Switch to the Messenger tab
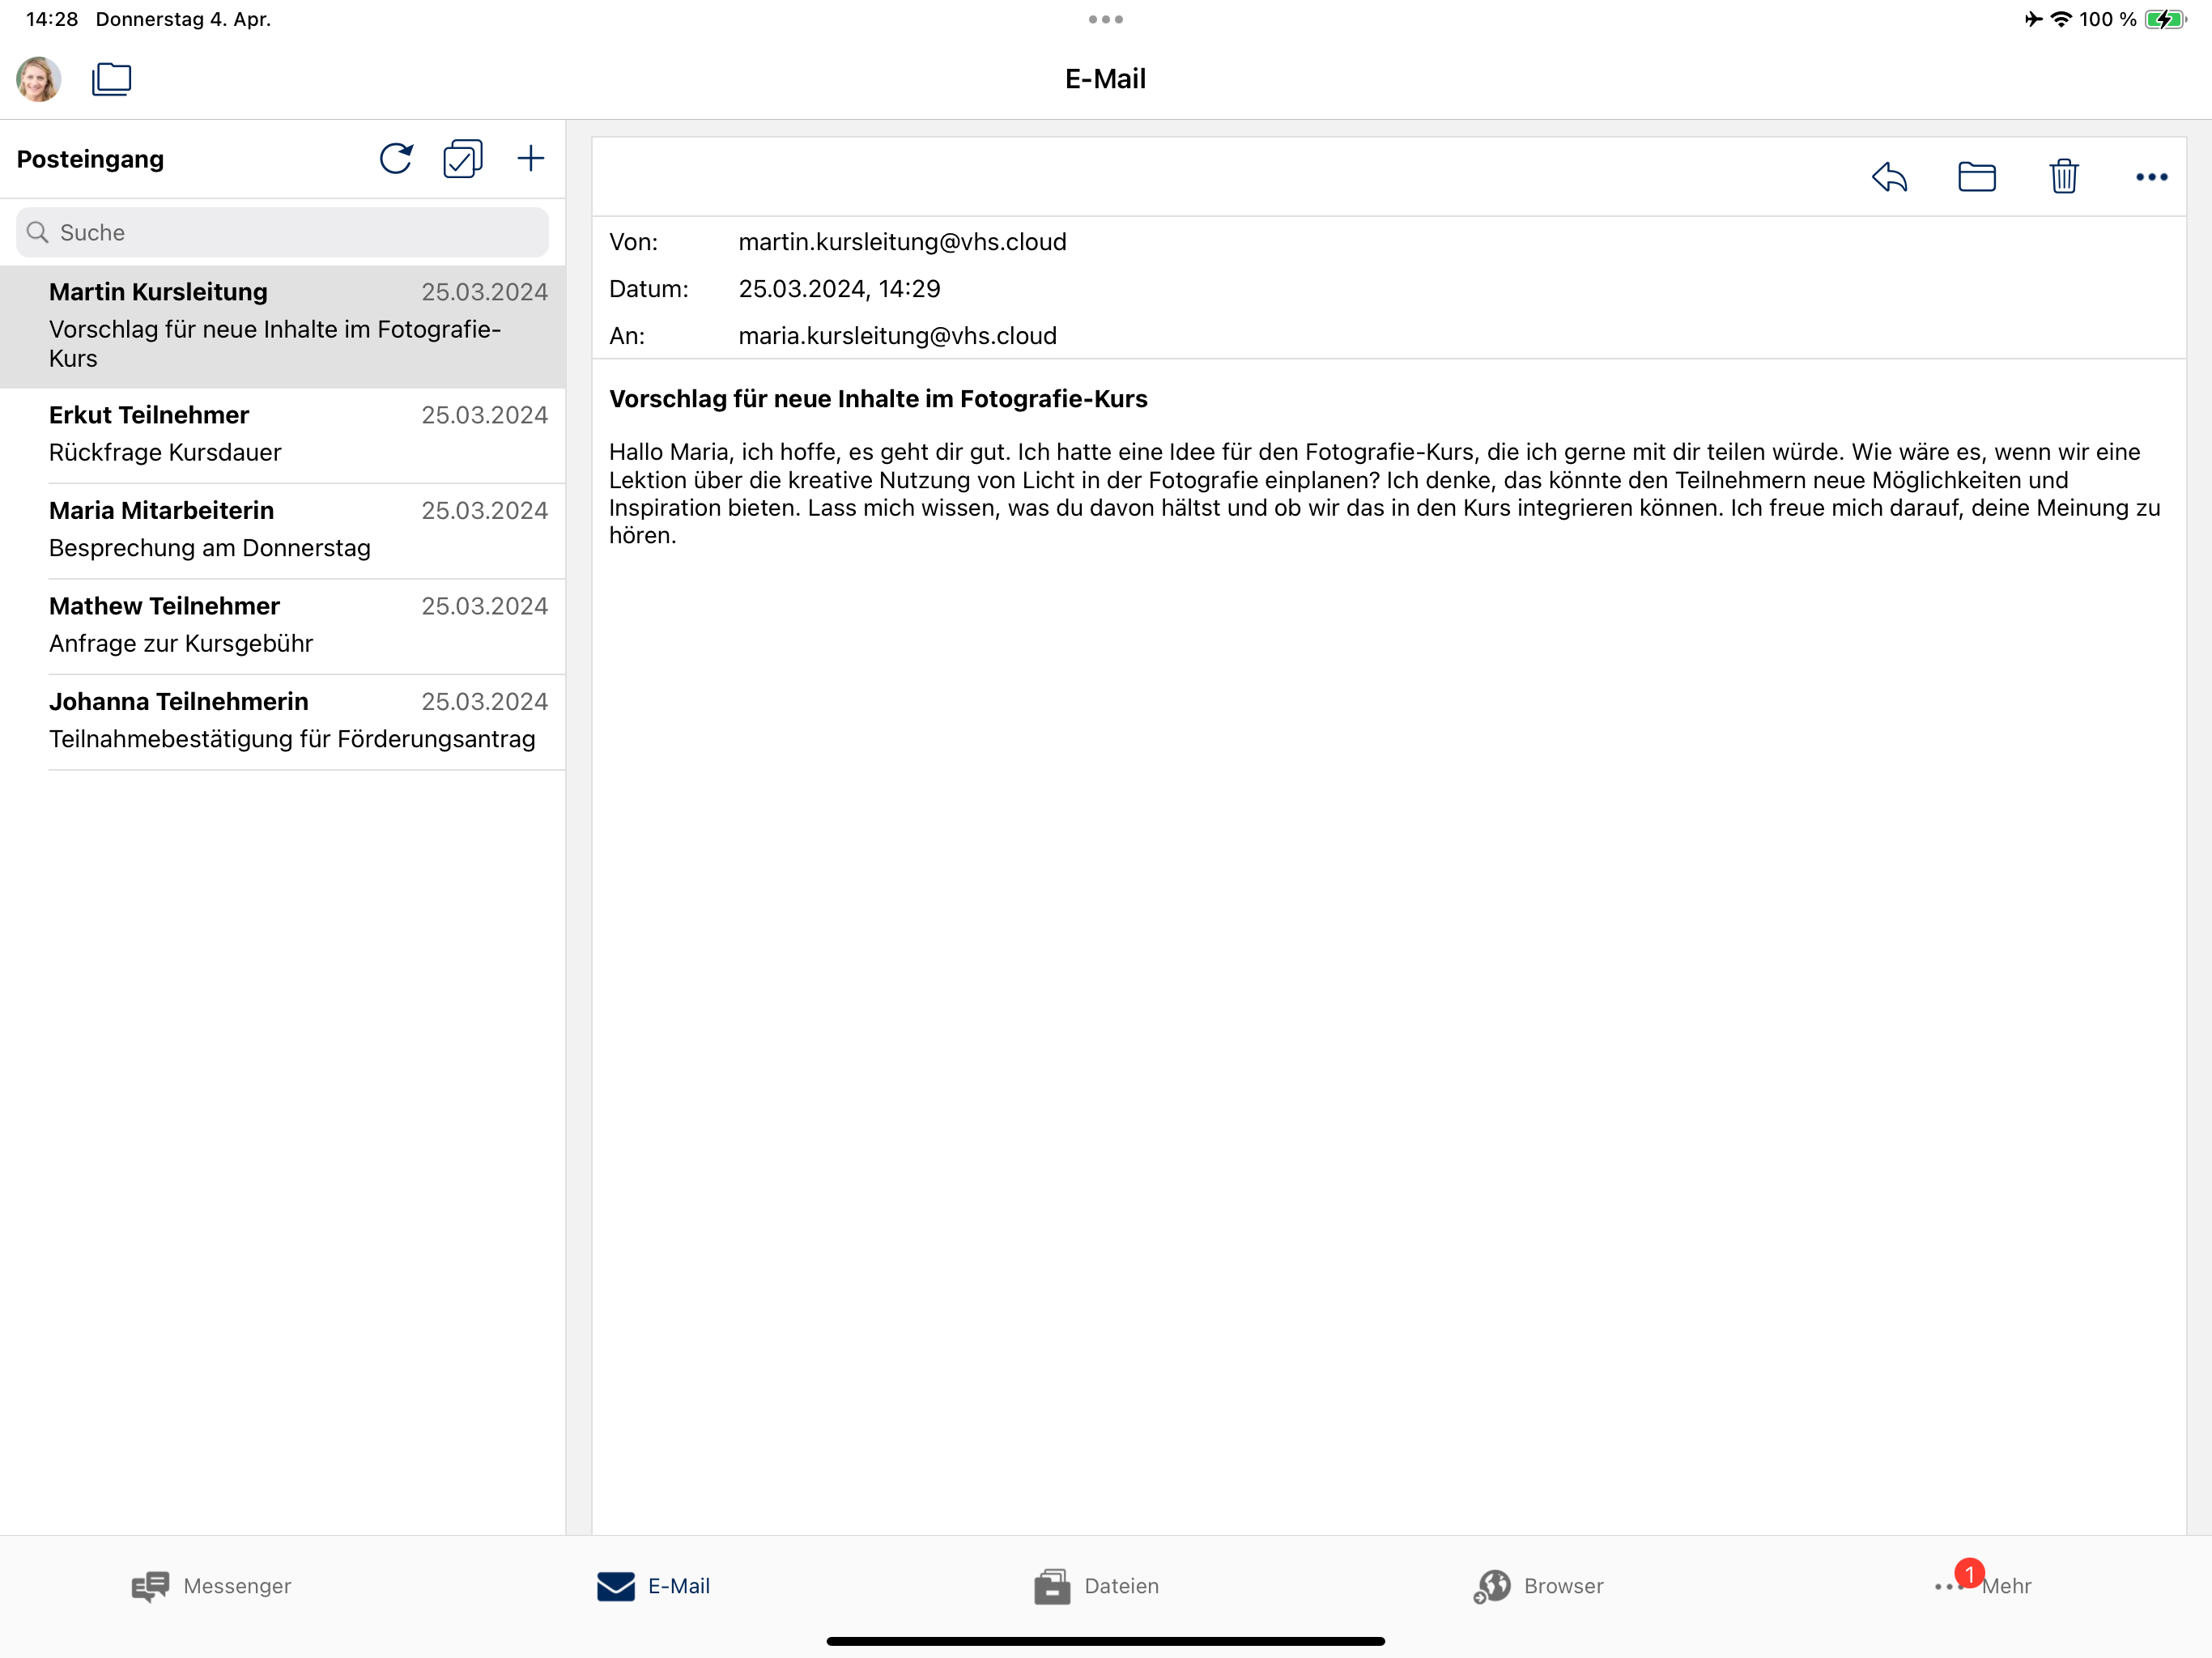The image size is (2212, 1658). point(211,1586)
